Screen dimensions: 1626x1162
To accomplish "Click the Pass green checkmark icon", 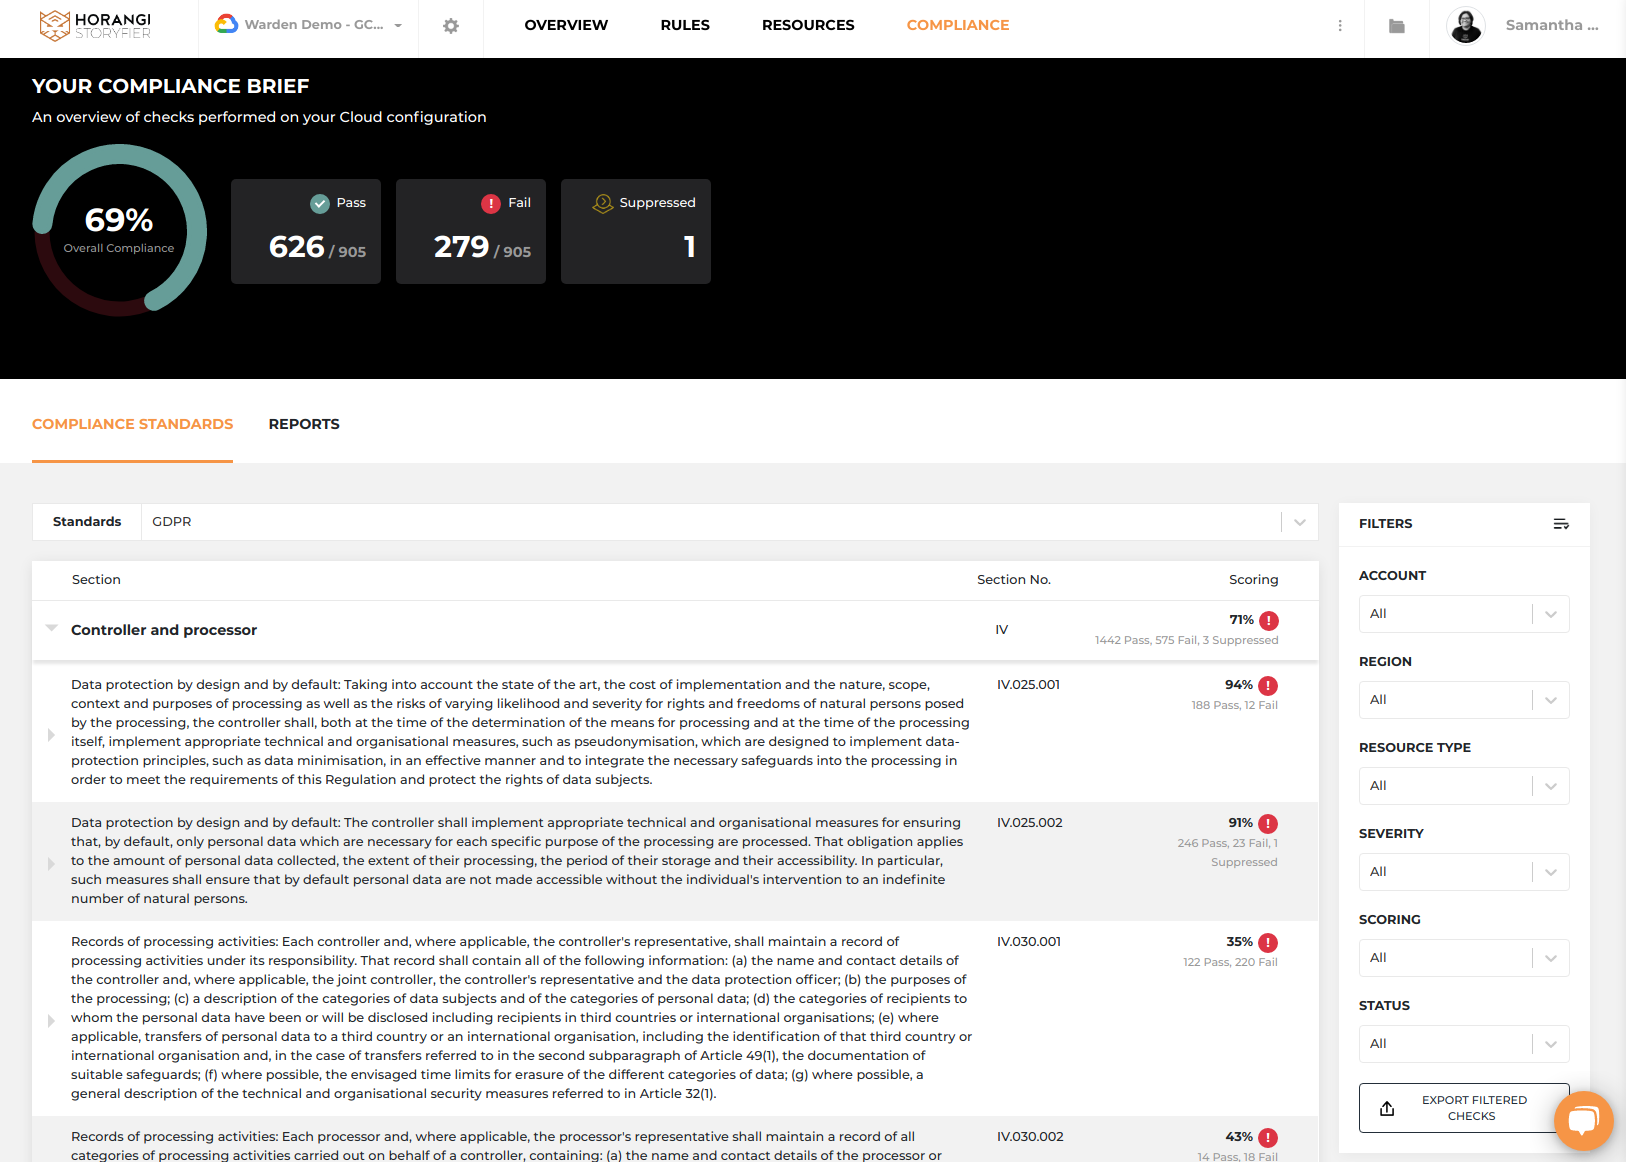I will pyautogui.click(x=320, y=204).
